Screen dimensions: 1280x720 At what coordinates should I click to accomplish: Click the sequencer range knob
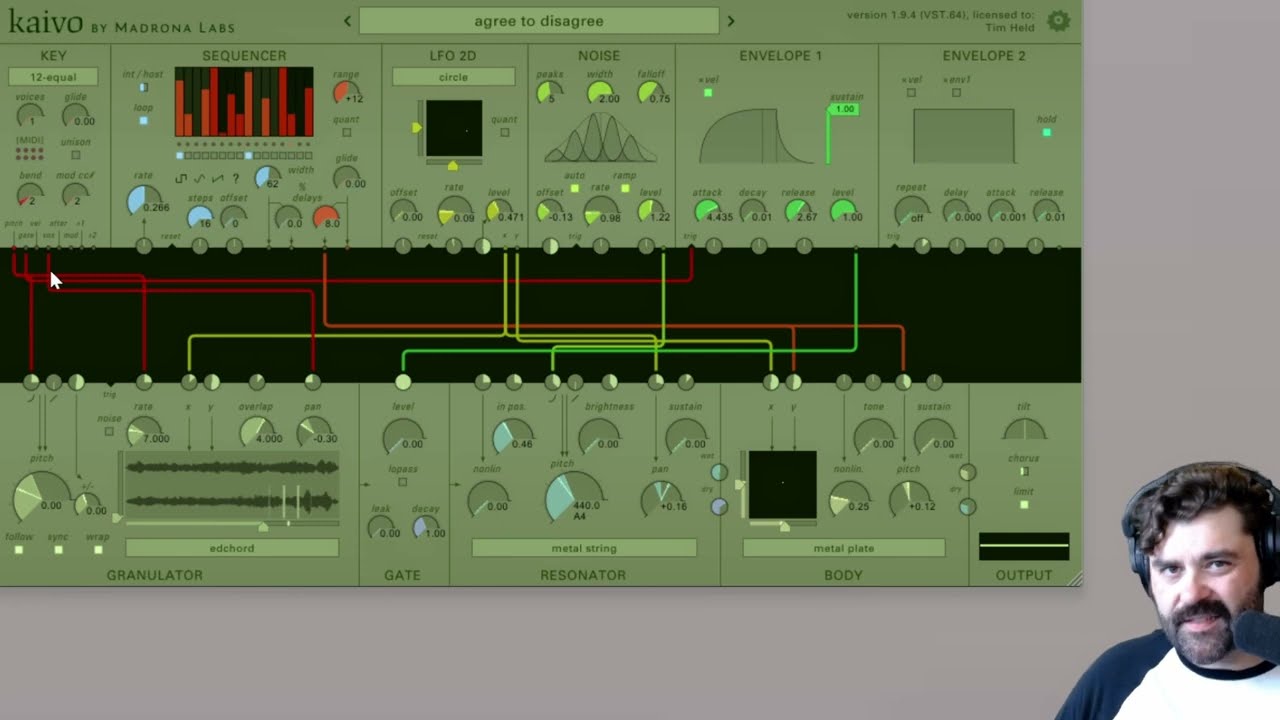346,93
